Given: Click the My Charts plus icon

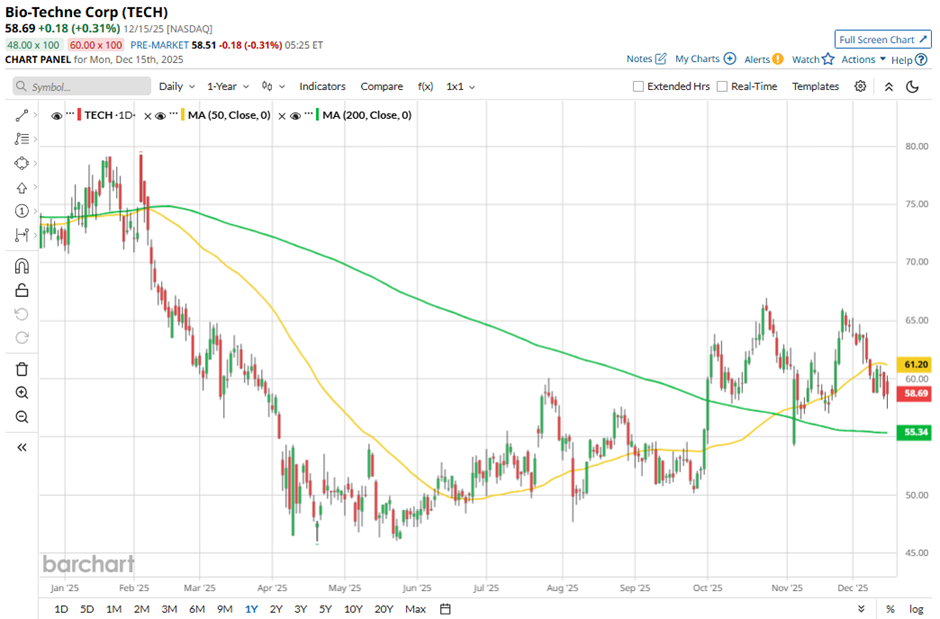Looking at the screenshot, I should point(730,59).
